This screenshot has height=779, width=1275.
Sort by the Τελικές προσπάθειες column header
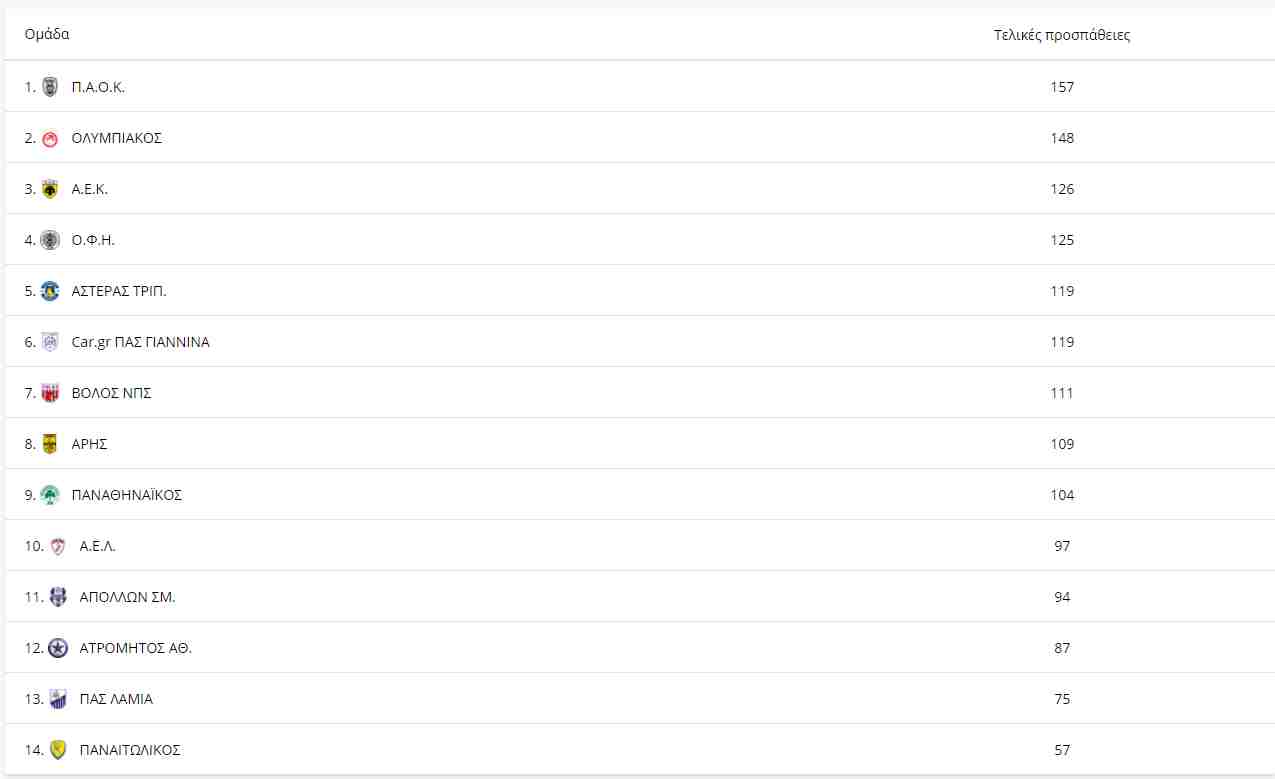[x=1062, y=35]
